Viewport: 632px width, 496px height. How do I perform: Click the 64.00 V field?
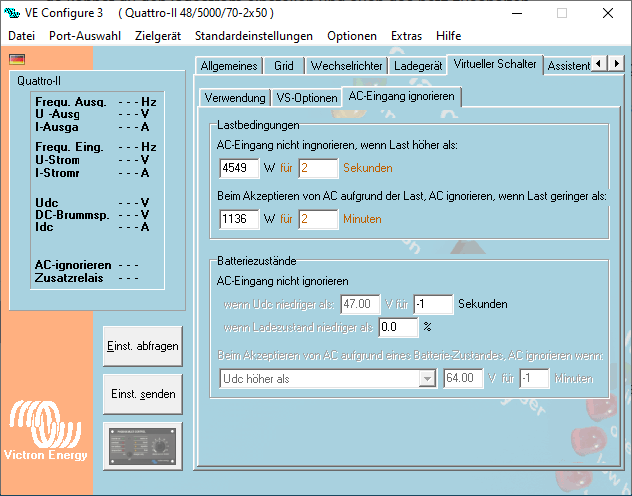point(463,378)
